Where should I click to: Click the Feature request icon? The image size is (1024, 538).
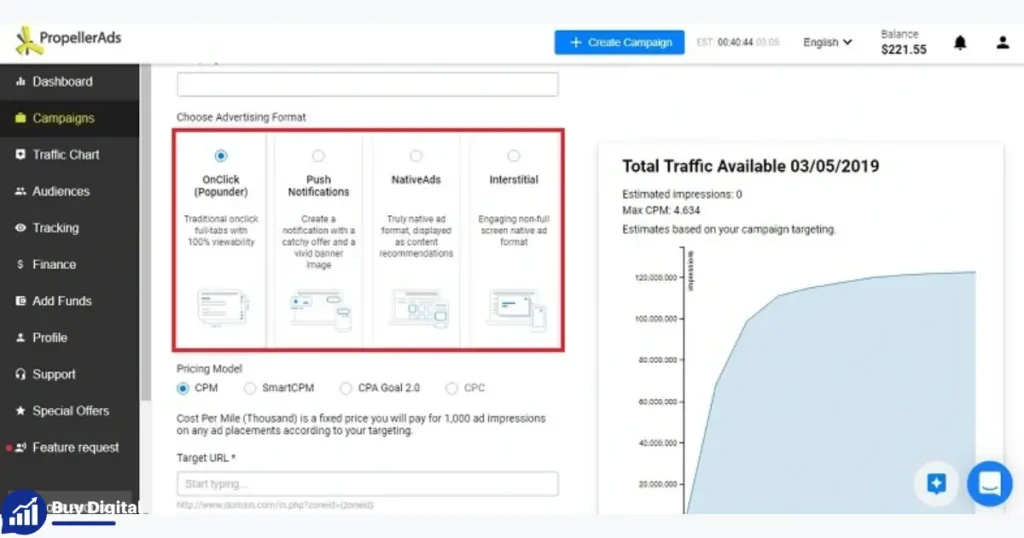(20, 447)
